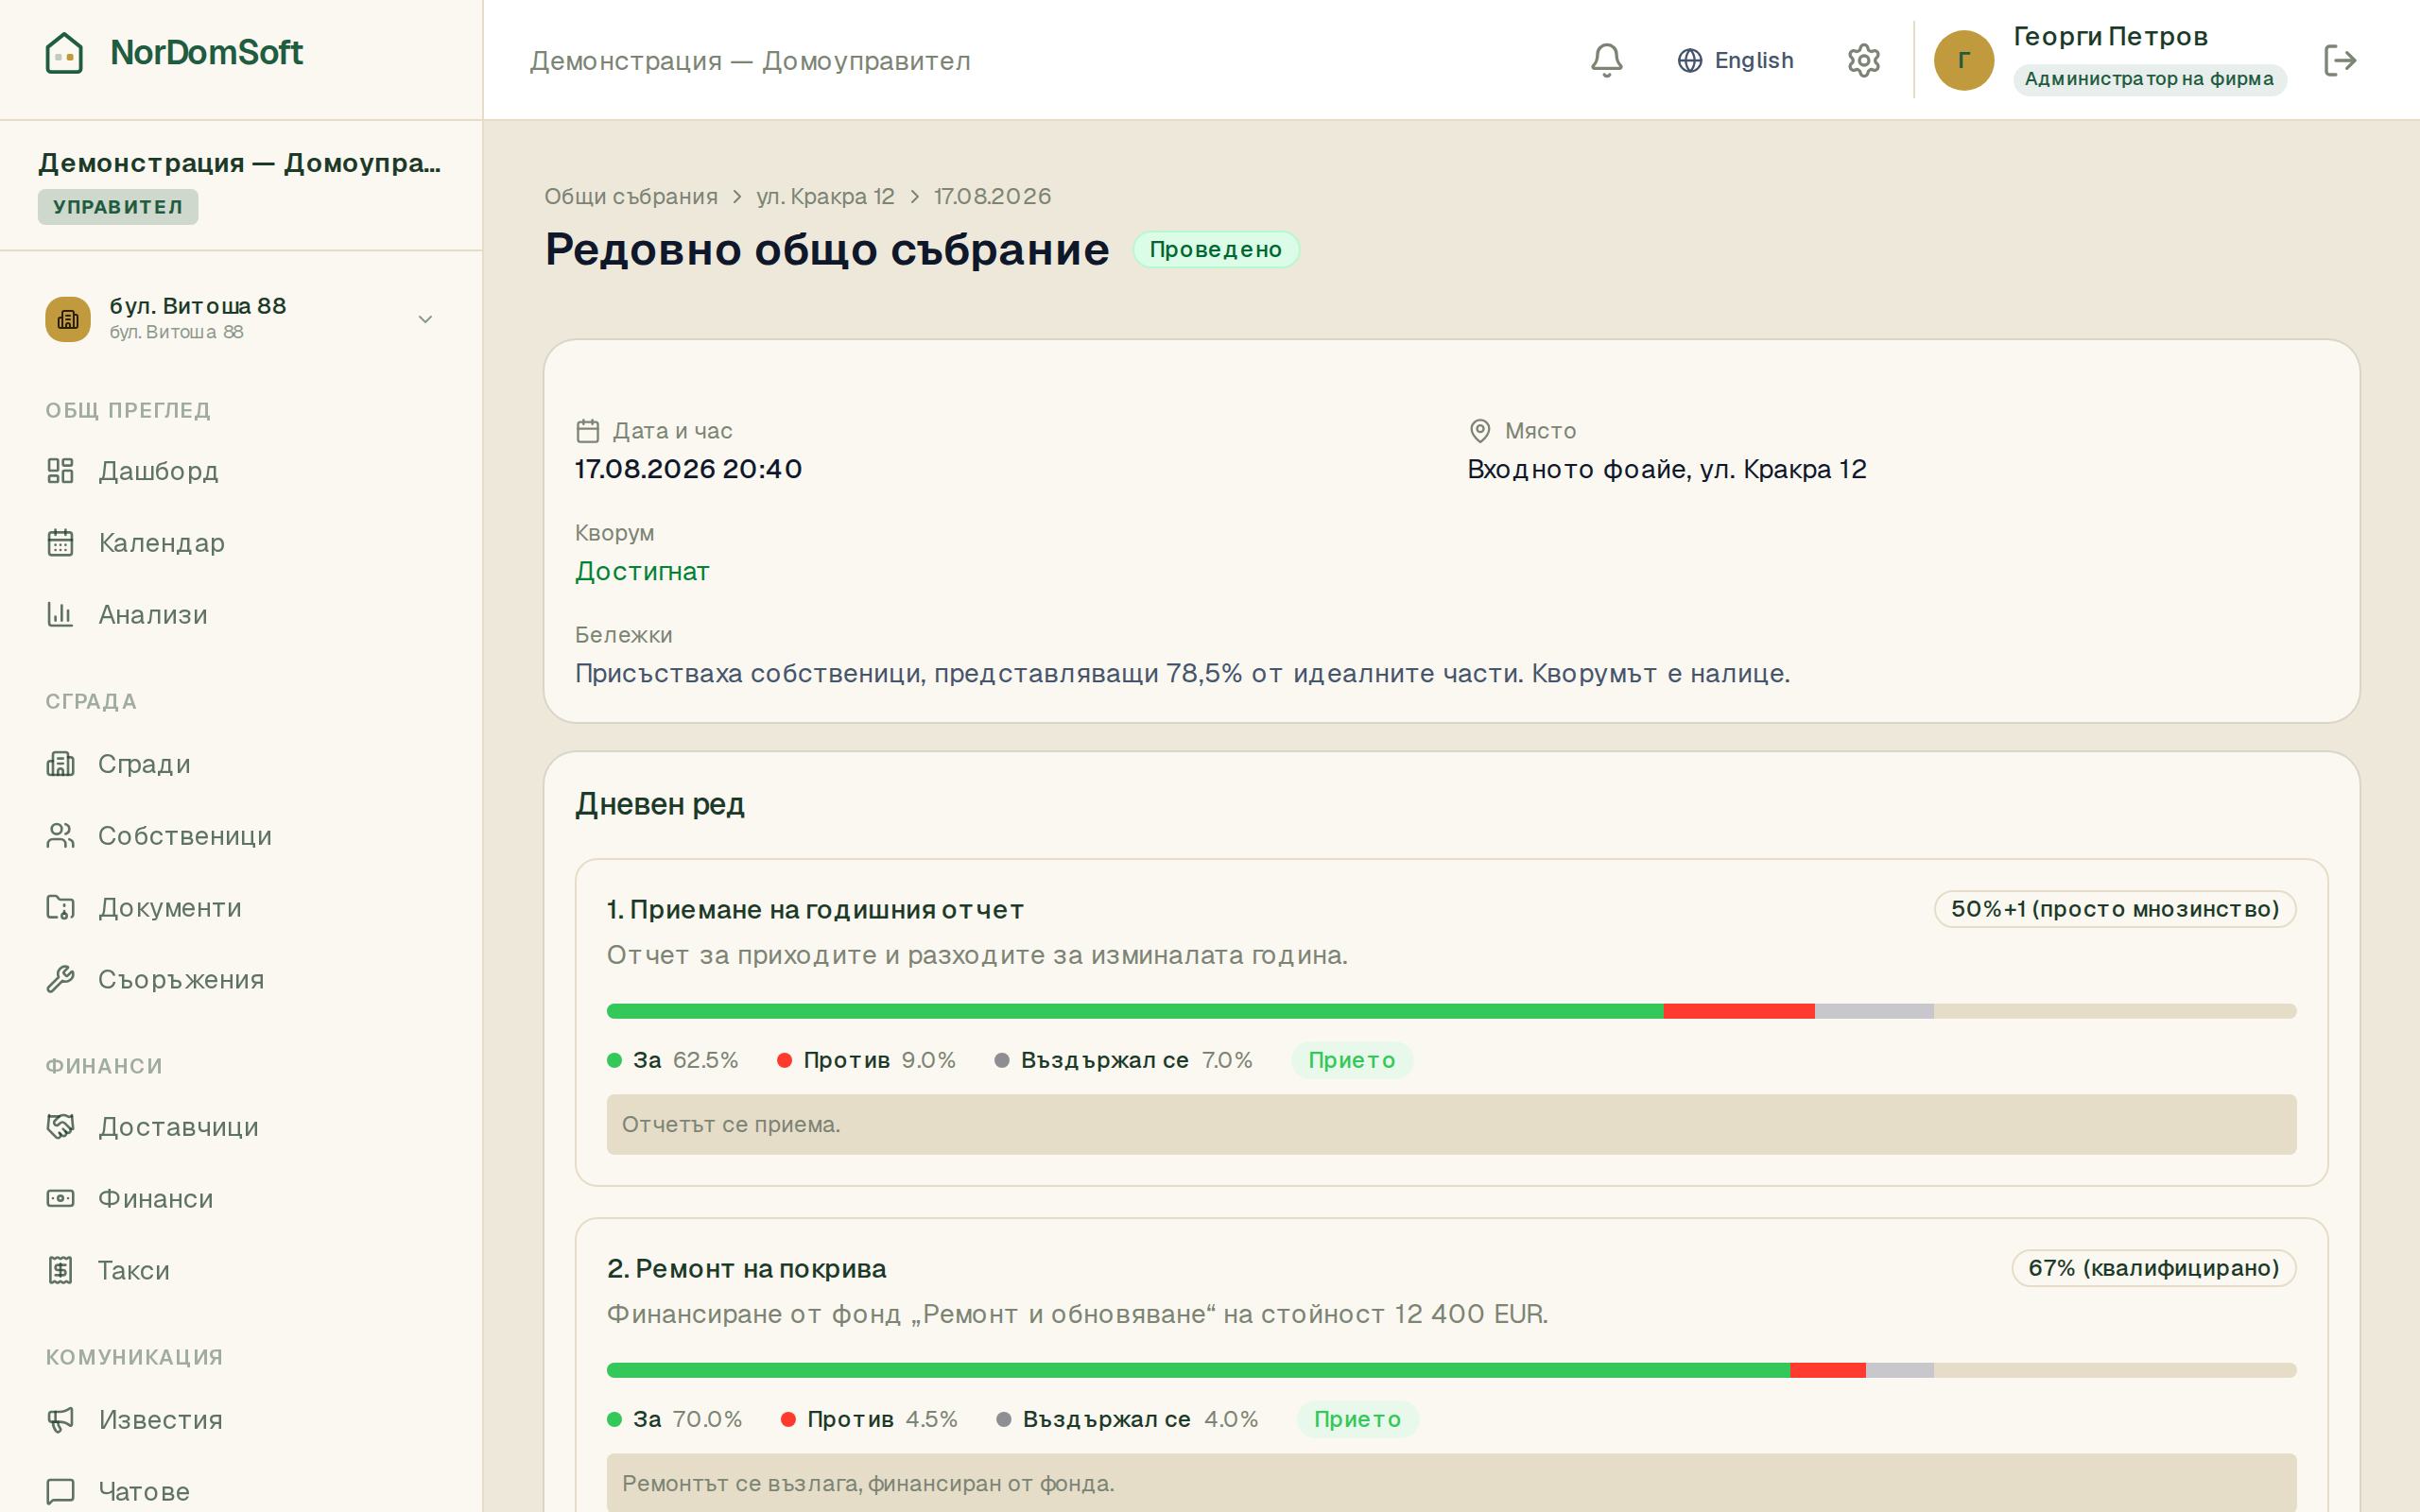The width and height of the screenshot is (2420, 1512).
Task: Open Документи in the sidebar
Action: [241, 908]
